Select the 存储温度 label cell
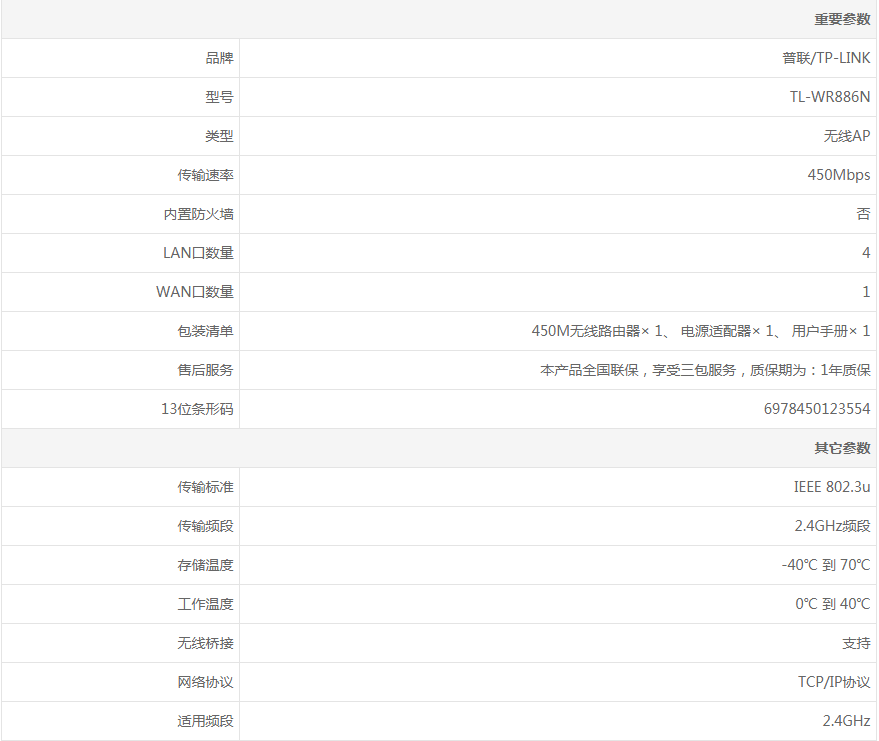879x741 pixels. tap(121, 565)
